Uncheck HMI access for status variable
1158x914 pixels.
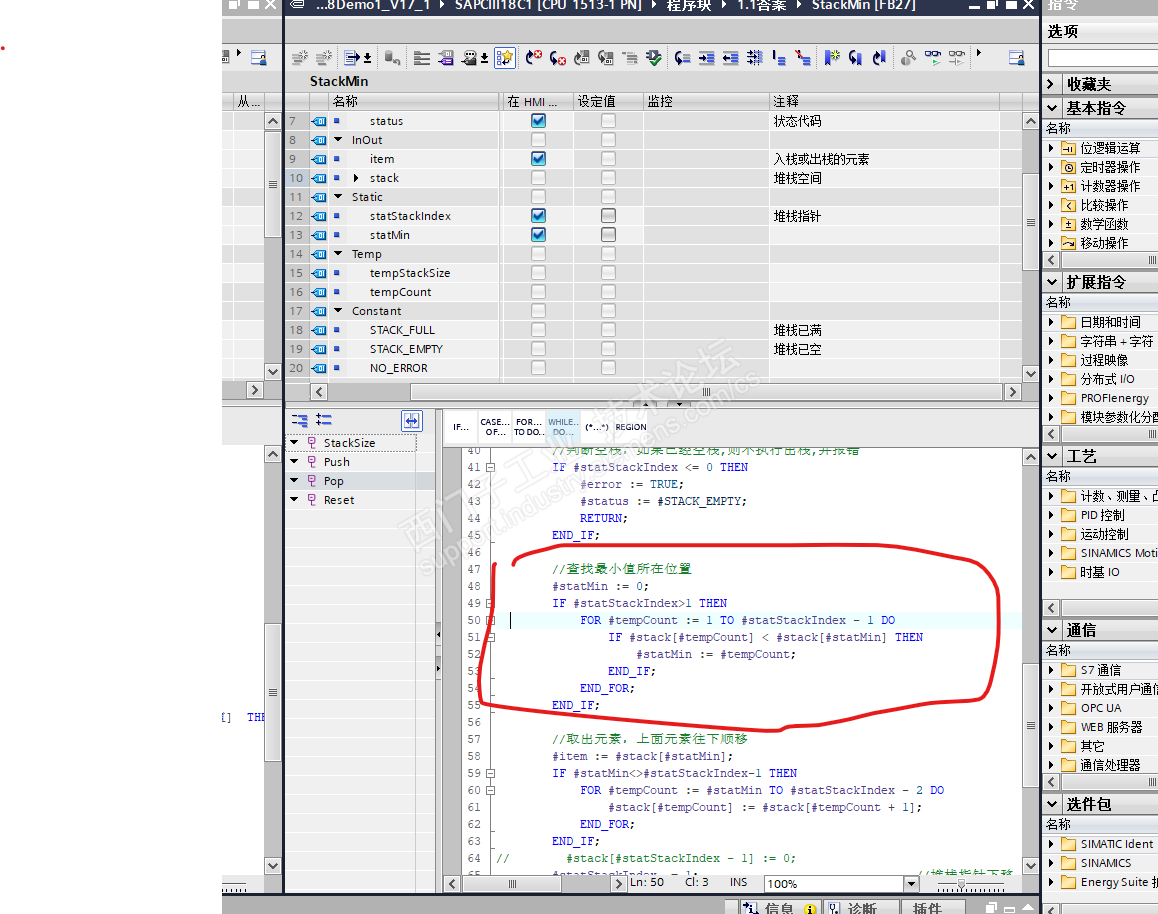538,121
